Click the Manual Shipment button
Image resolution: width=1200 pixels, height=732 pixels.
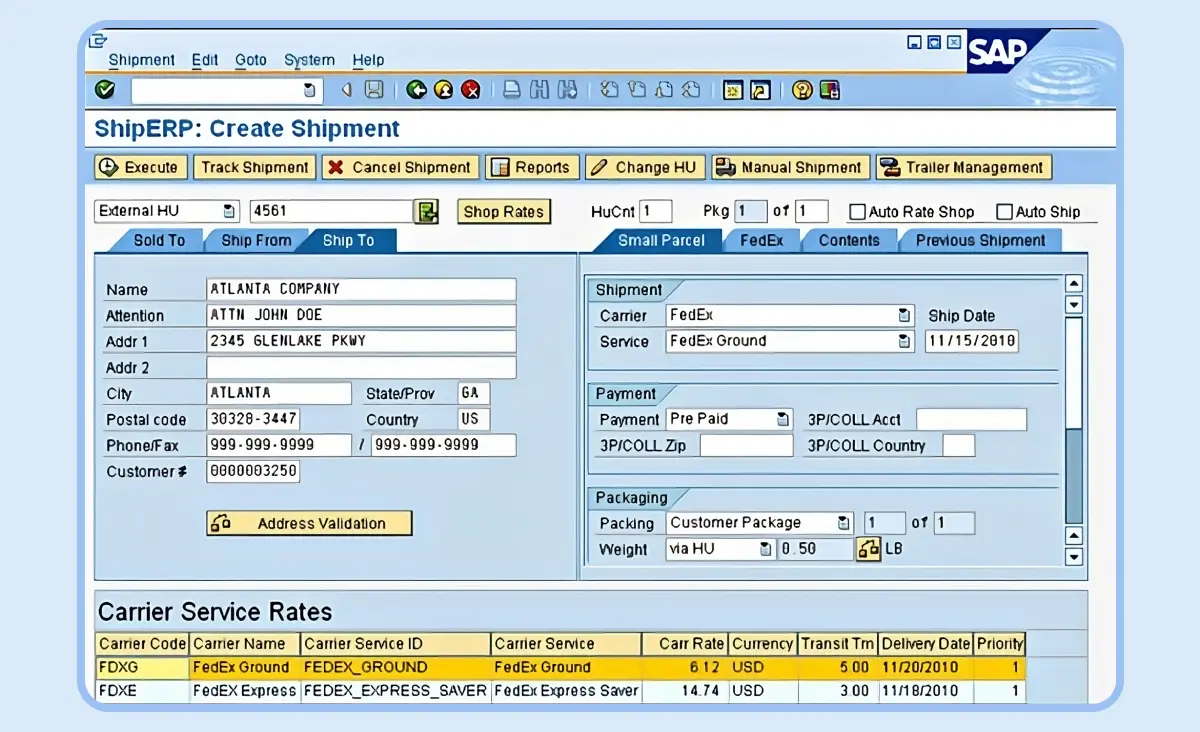click(x=790, y=167)
